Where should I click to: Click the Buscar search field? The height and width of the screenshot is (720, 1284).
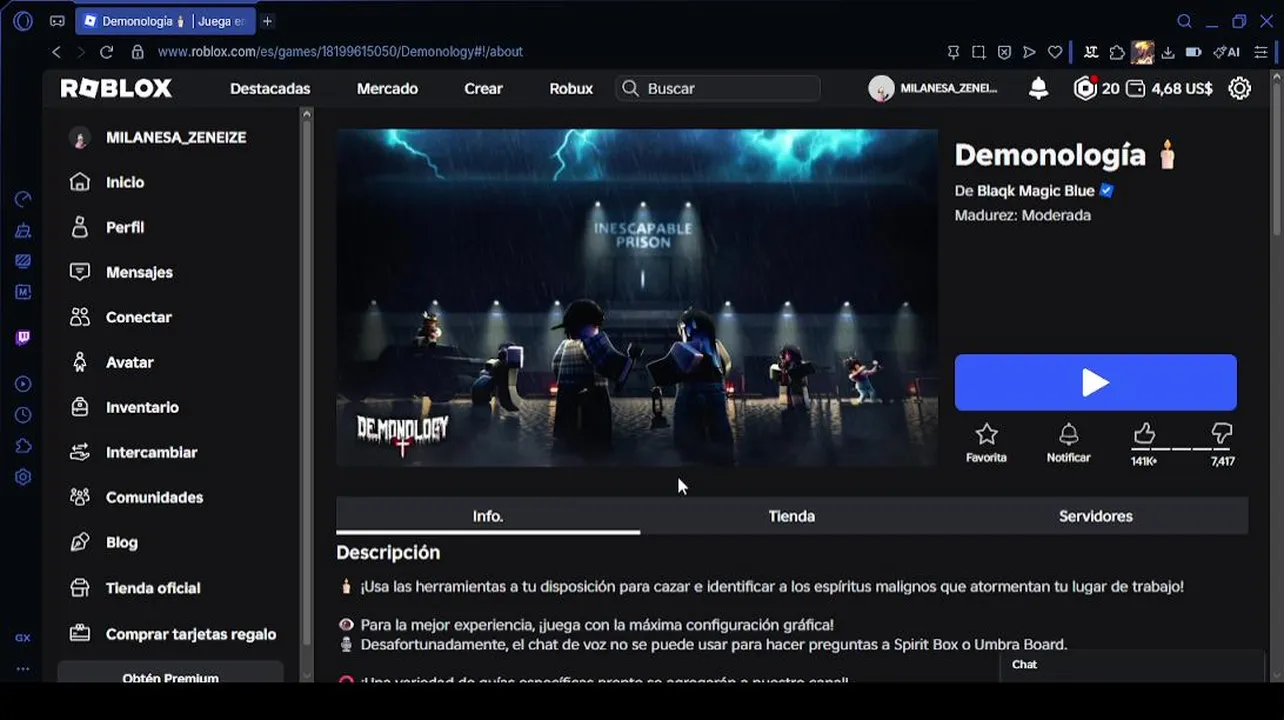[x=718, y=88]
